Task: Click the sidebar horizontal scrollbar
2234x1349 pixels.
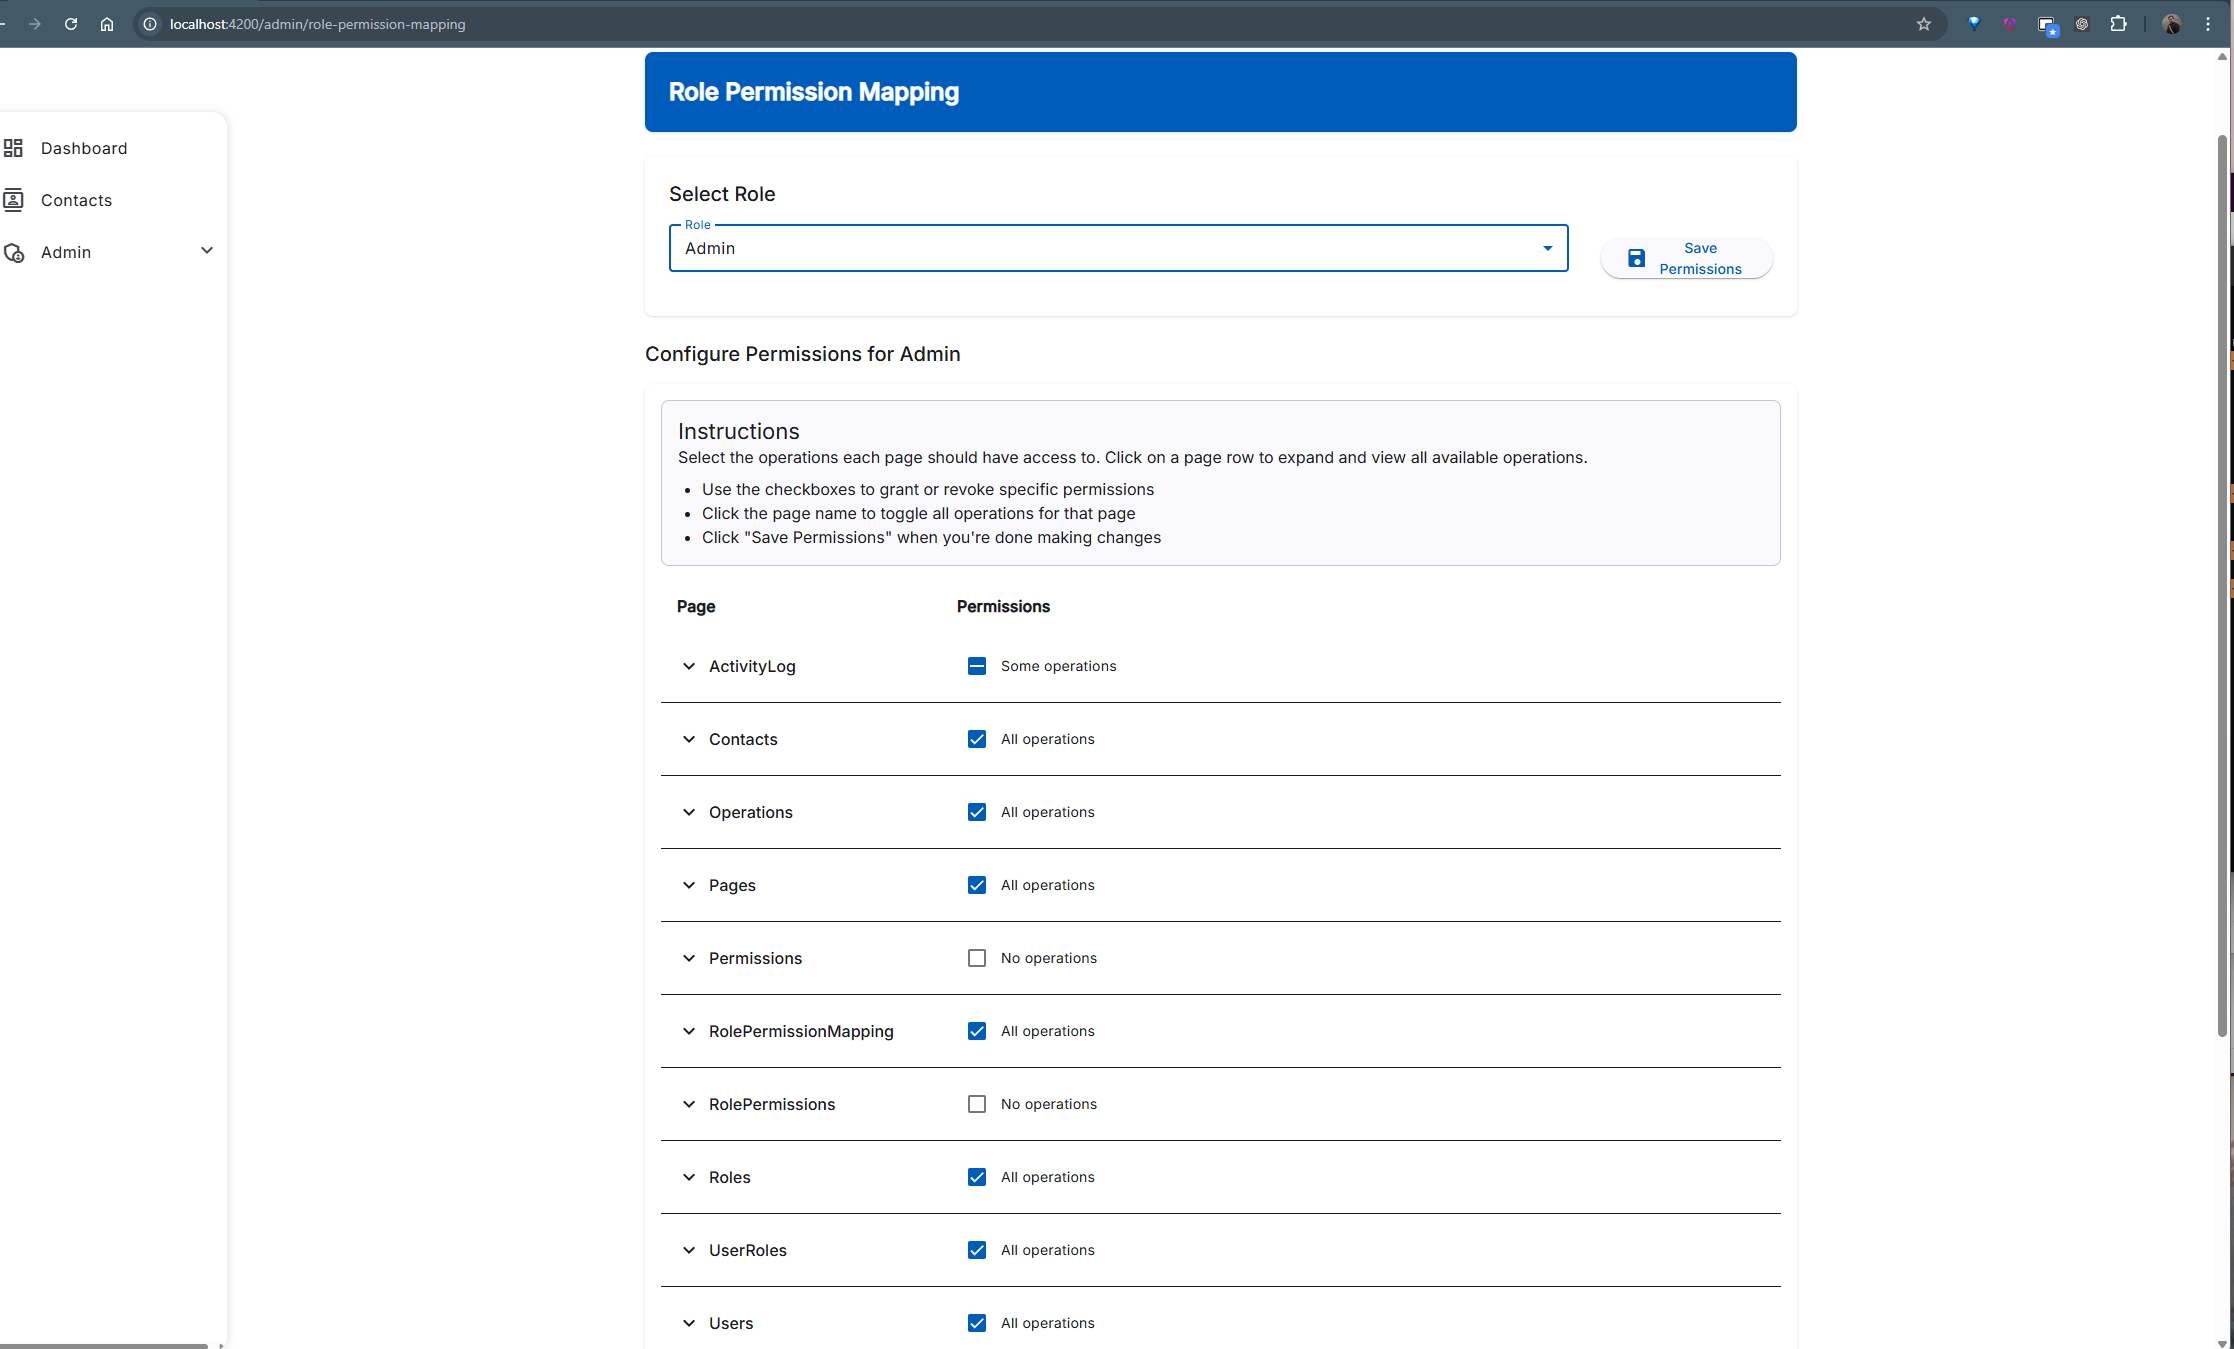Action: click(104, 1345)
